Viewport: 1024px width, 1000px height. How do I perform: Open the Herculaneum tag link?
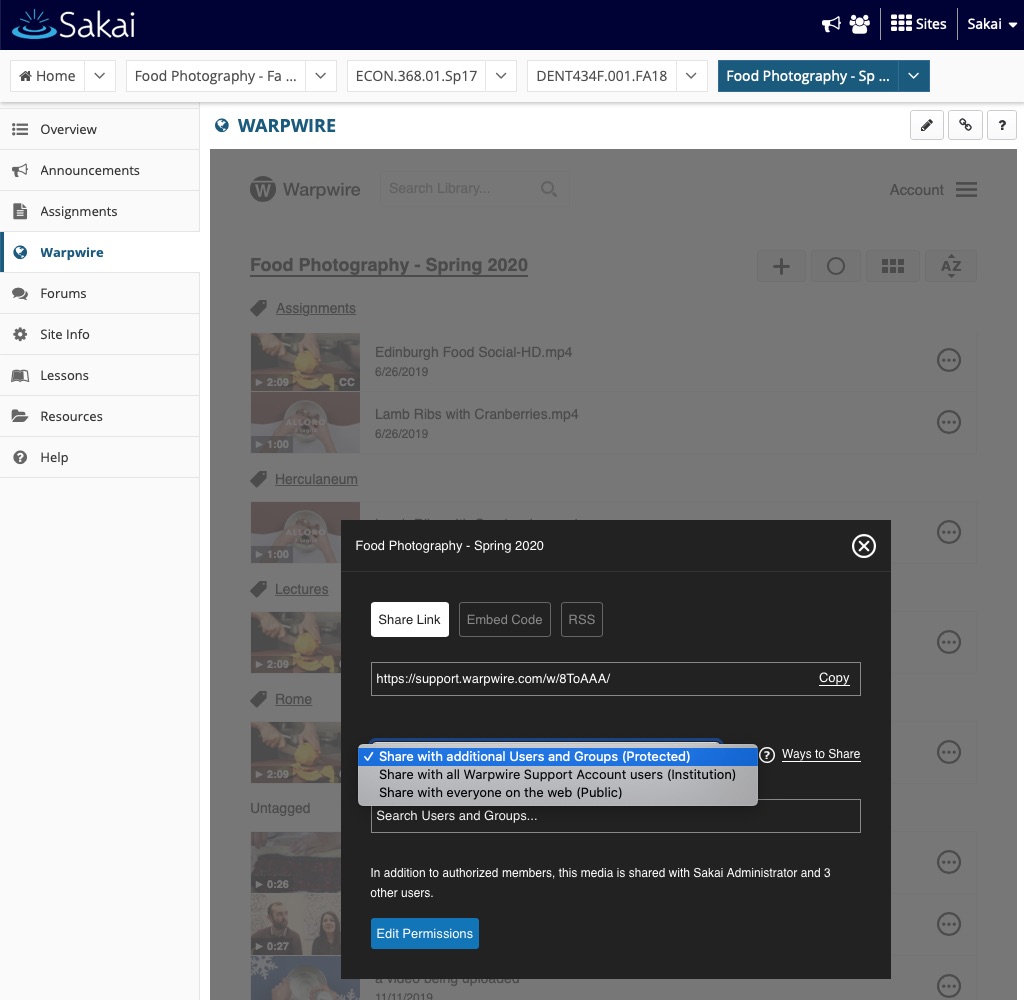point(316,479)
